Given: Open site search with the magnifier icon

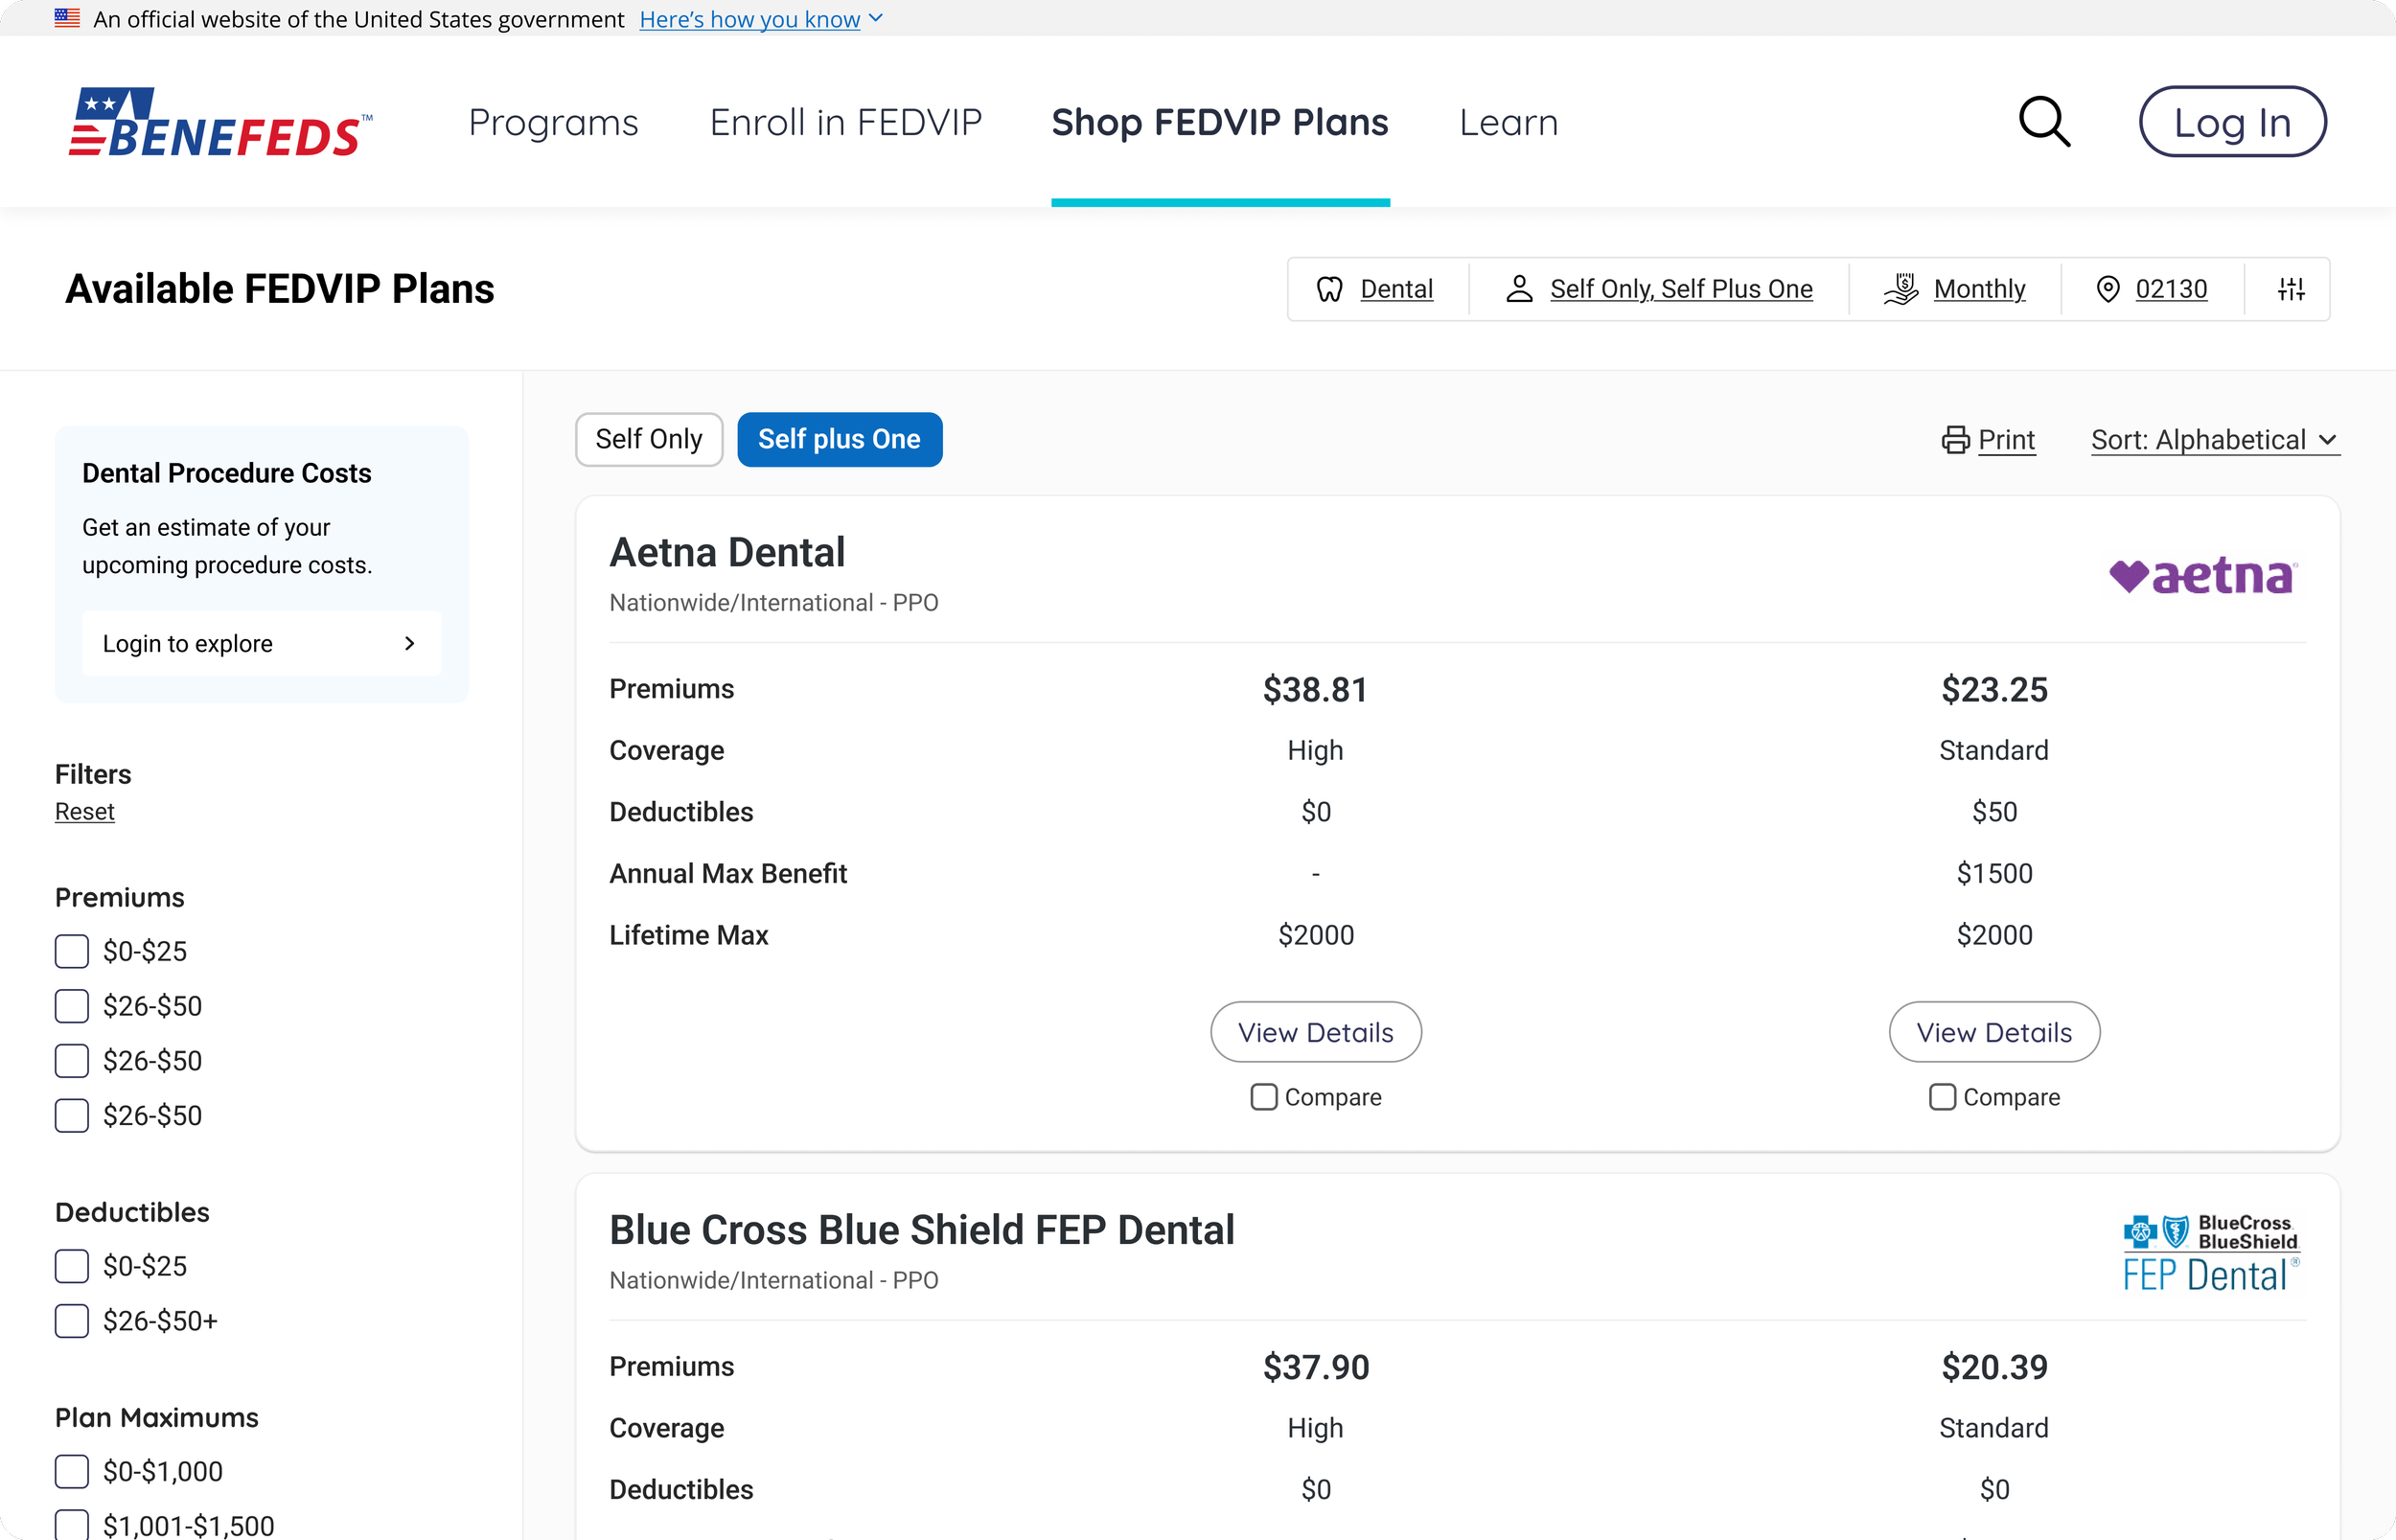Looking at the screenshot, I should 2044,122.
